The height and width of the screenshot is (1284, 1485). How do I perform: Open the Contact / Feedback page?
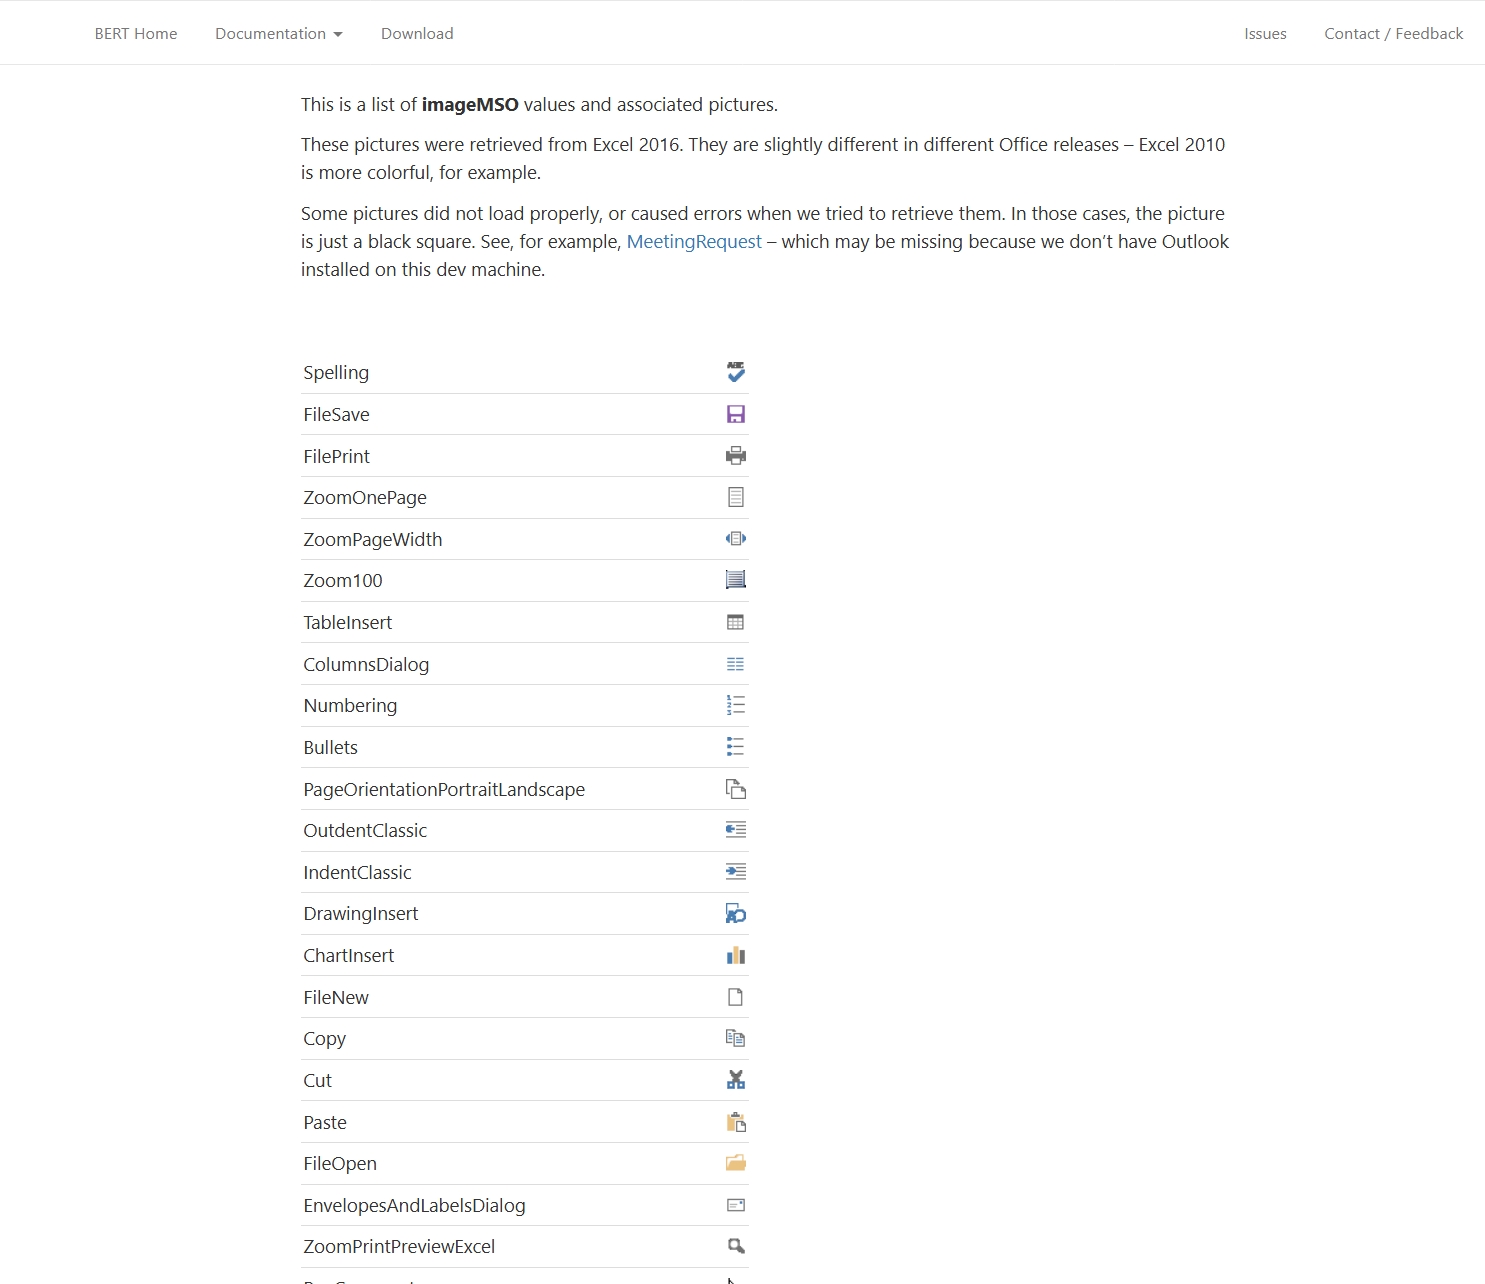tap(1393, 34)
